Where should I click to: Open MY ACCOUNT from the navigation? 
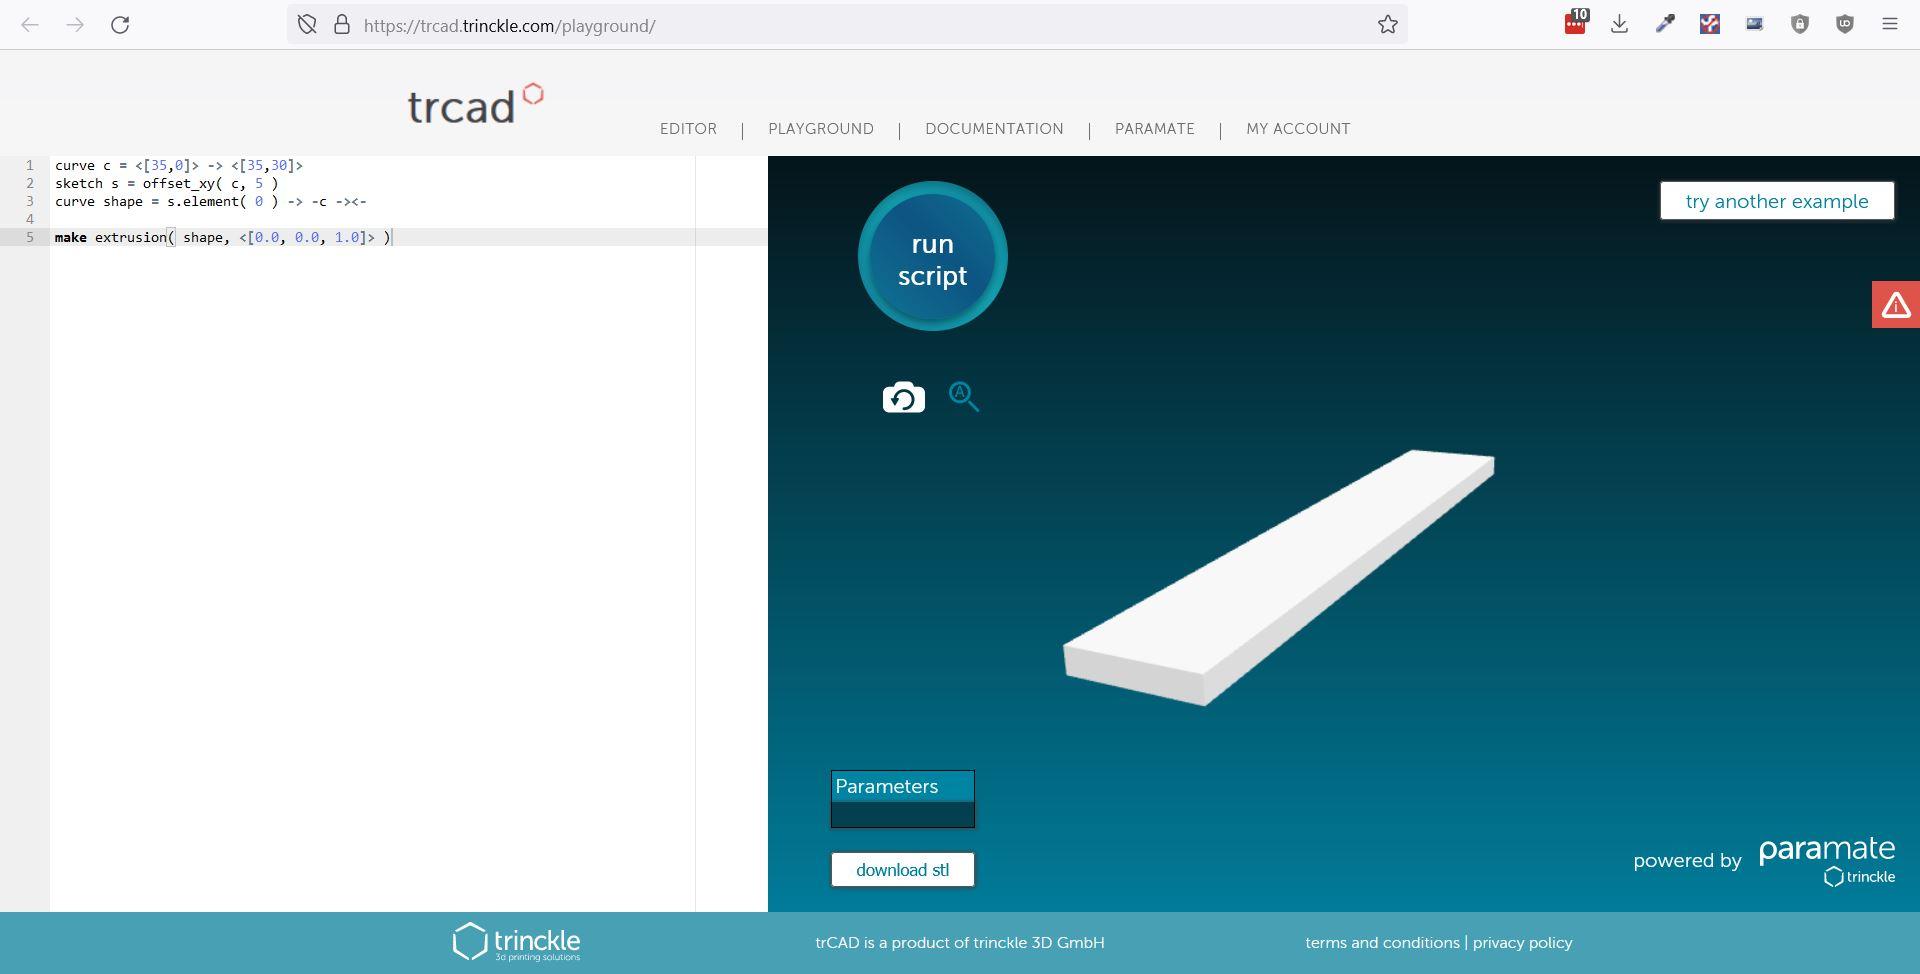pyautogui.click(x=1297, y=129)
